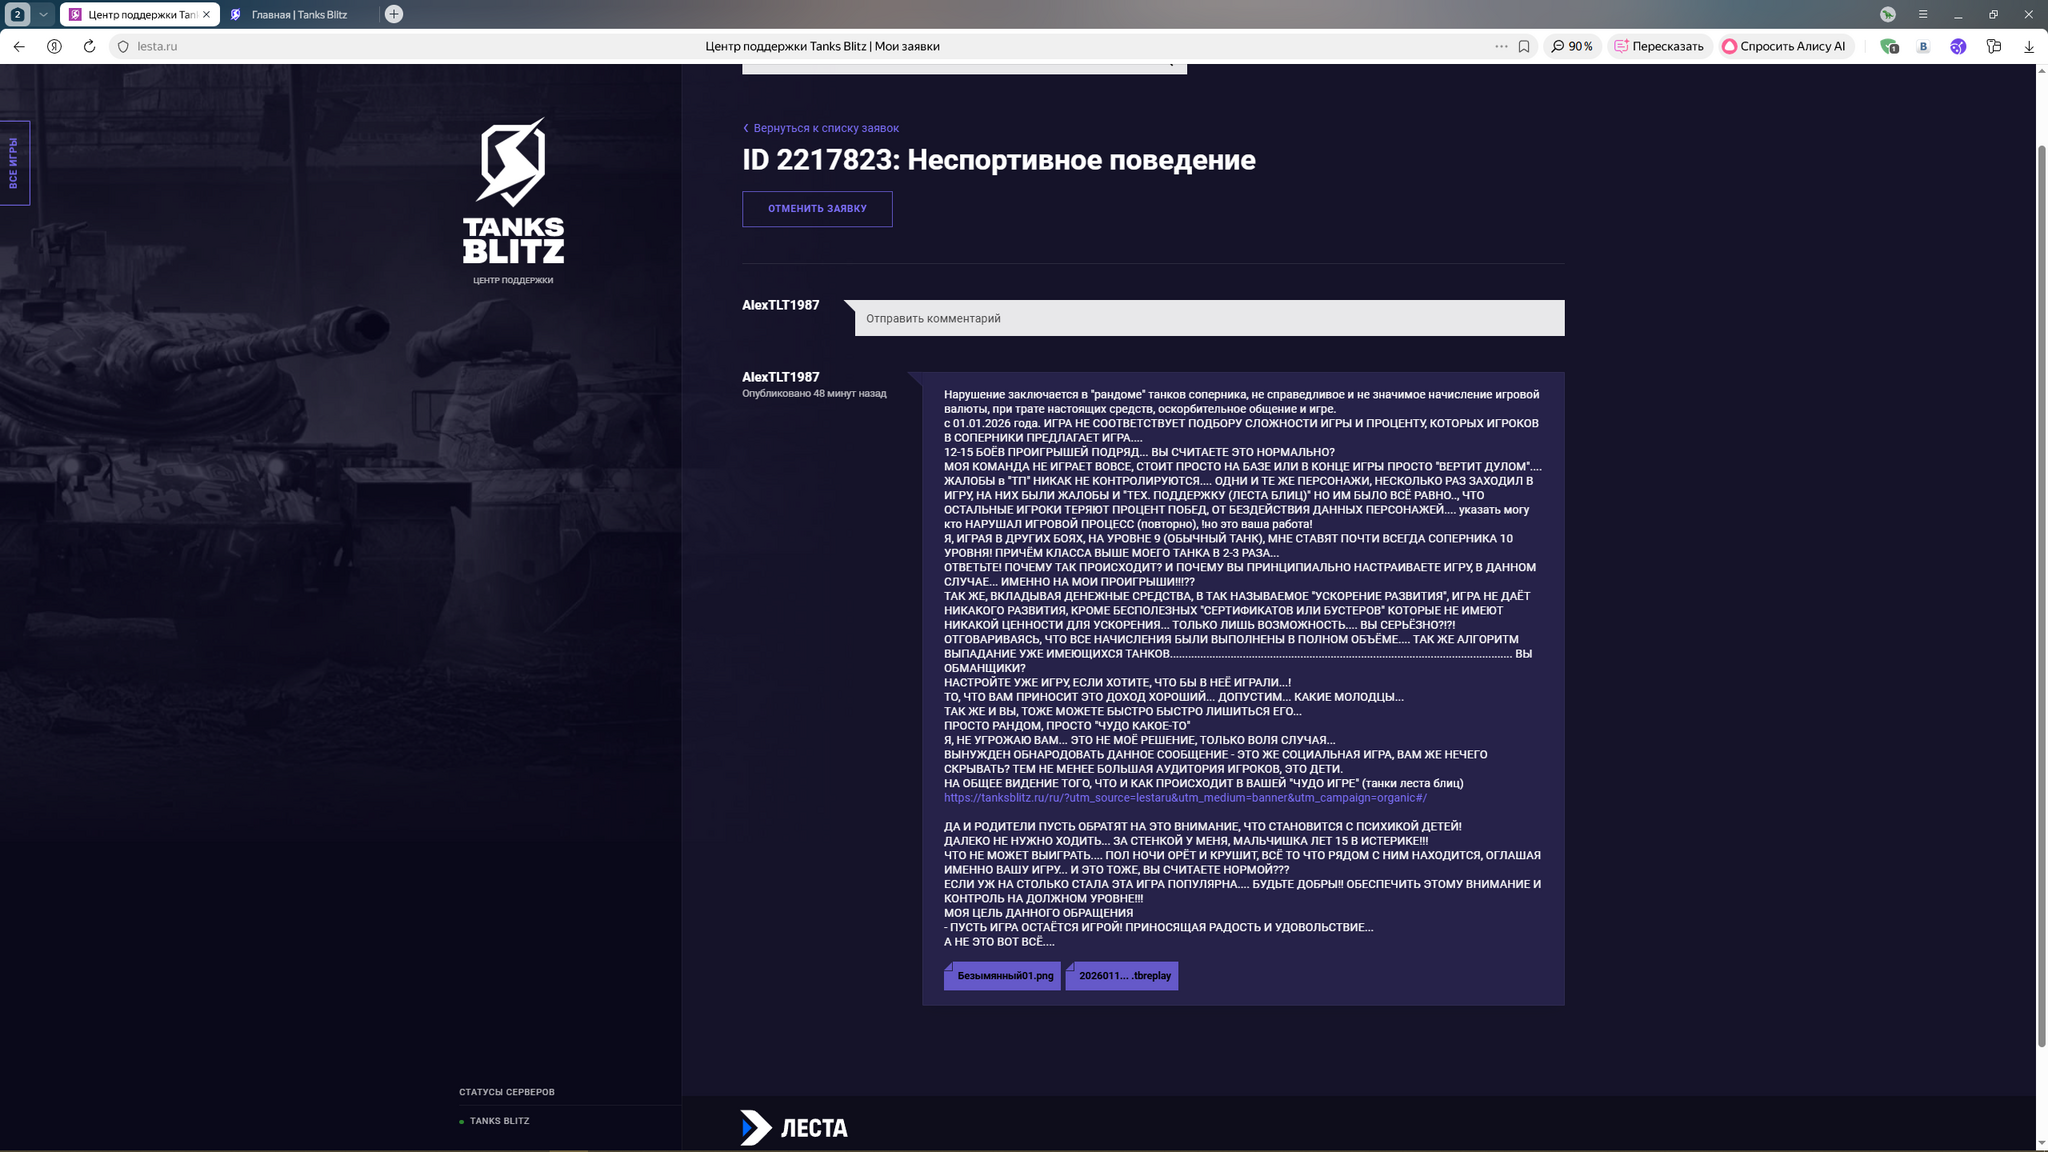Open the browser profile avatar

click(x=1887, y=14)
